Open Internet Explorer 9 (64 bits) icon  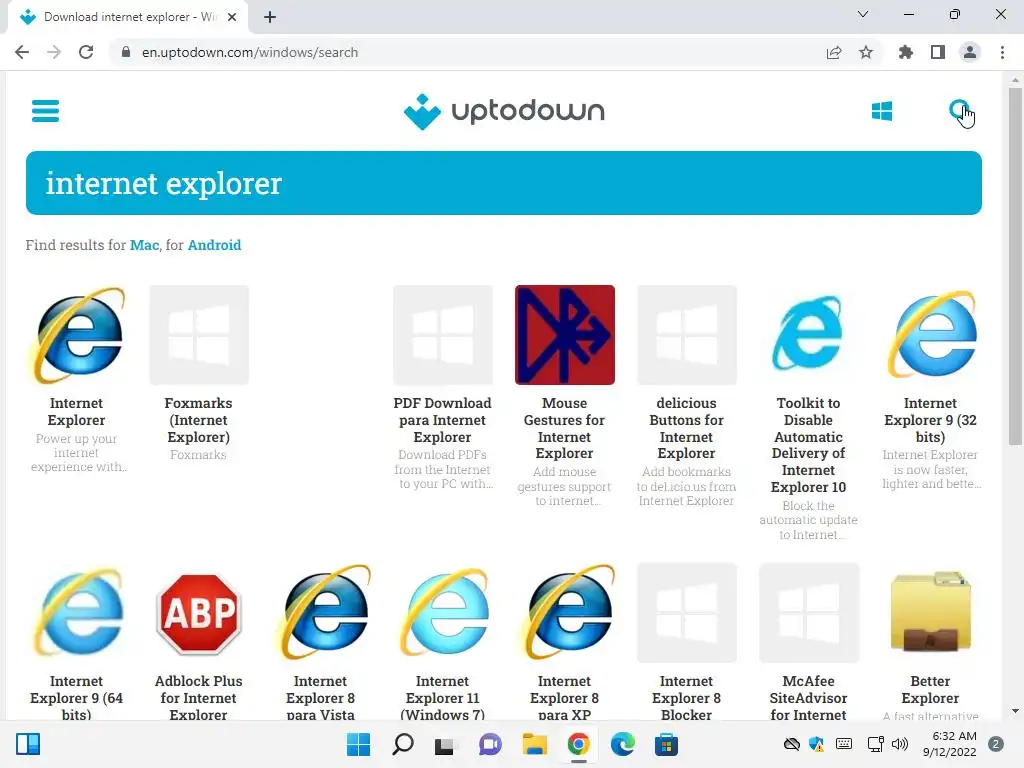point(76,613)
